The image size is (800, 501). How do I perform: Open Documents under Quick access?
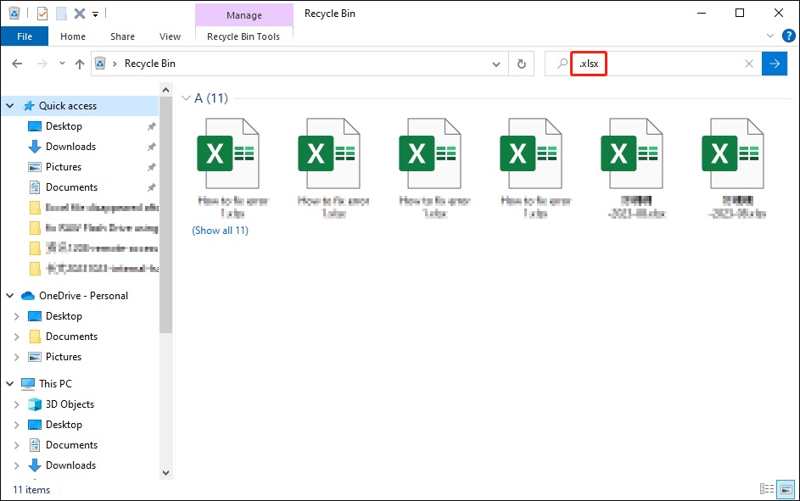[71, 187]
